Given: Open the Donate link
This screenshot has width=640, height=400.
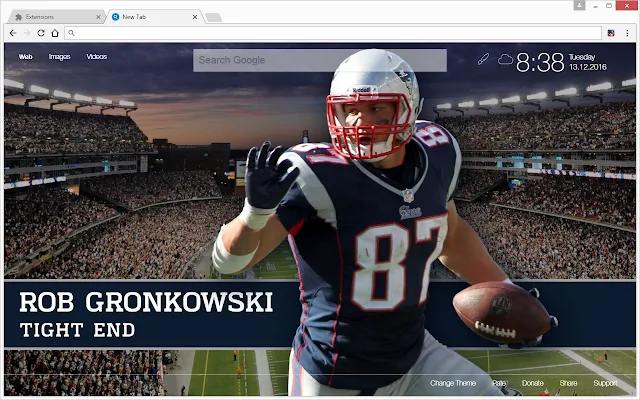Looking at the screenshot, I should click(533, 383).
